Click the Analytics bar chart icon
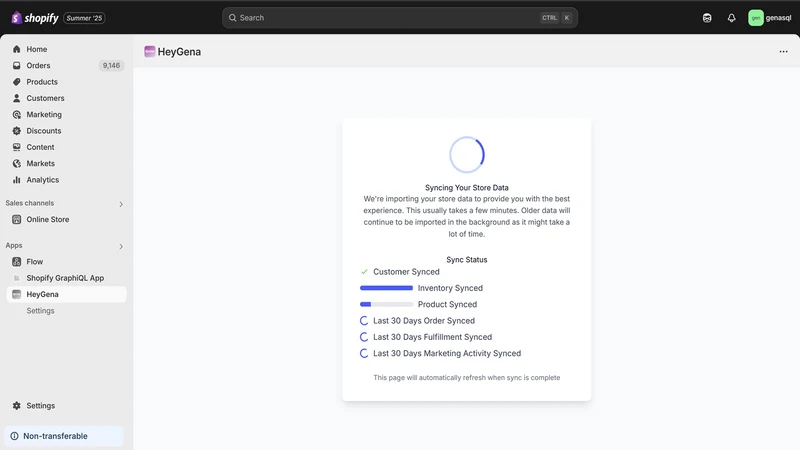This screenshot has width=800, height=450. point(16,180)
